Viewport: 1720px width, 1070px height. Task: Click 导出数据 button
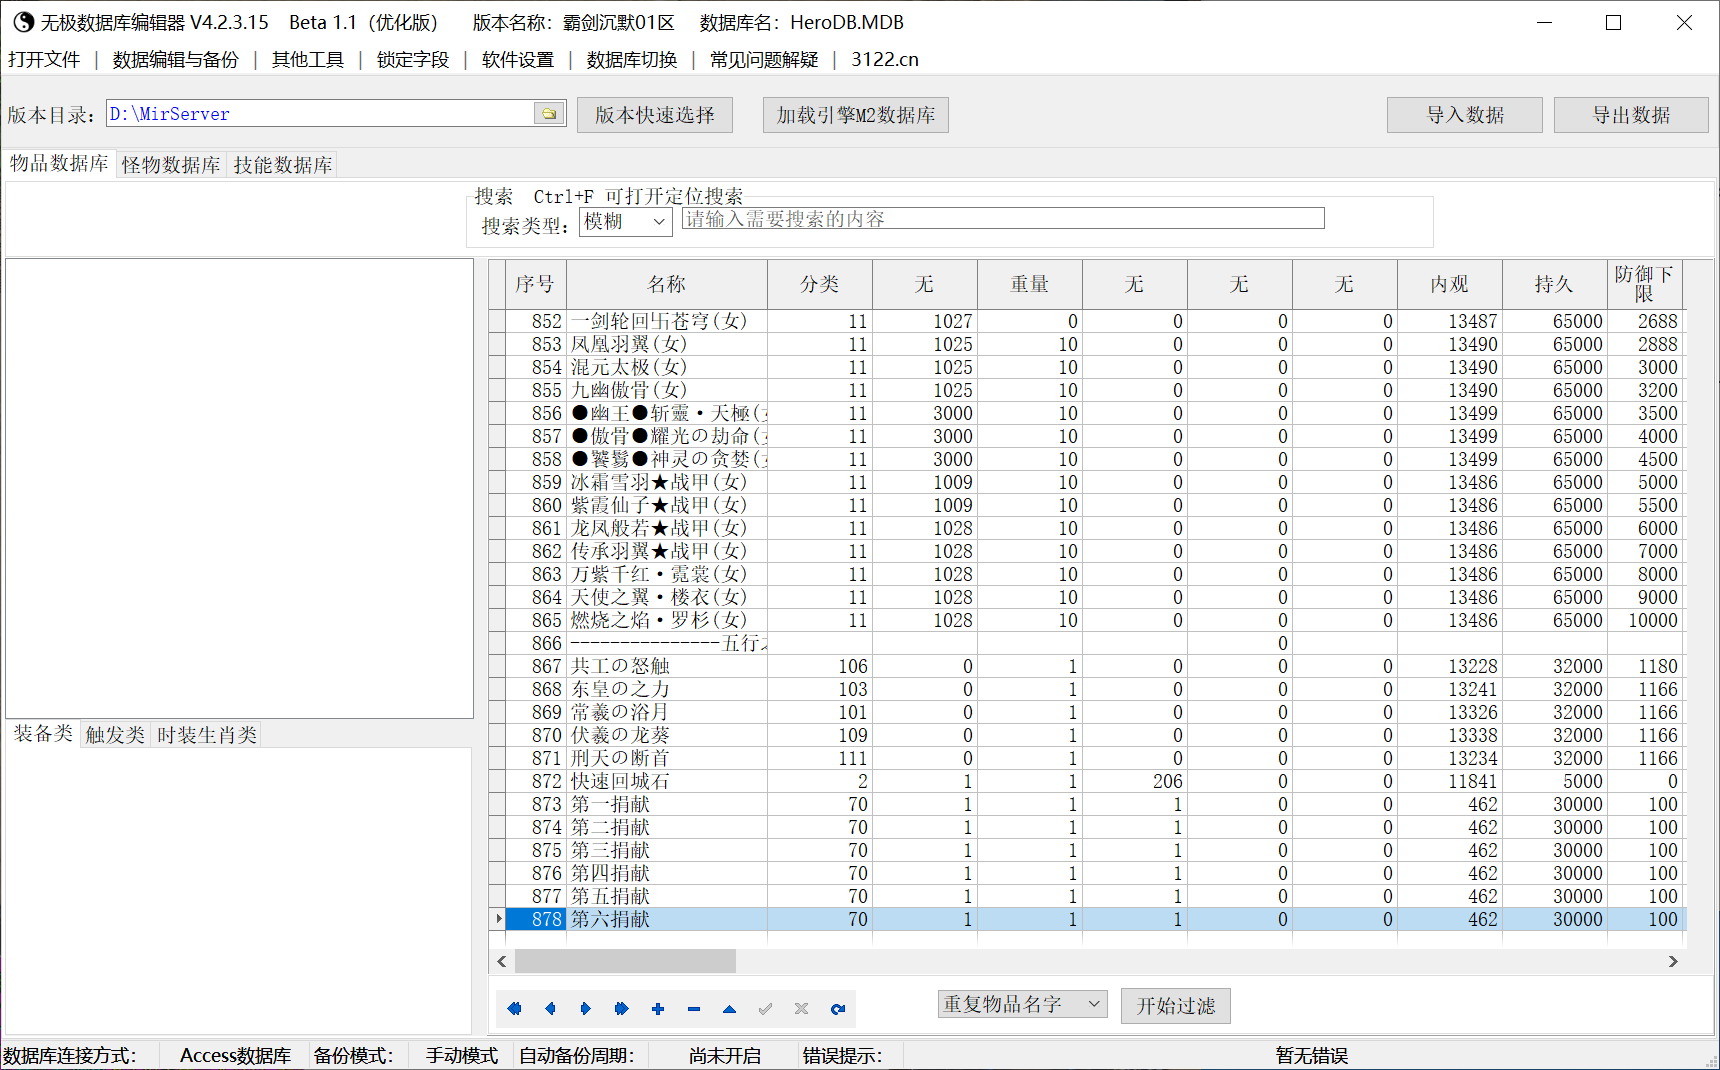1632,115
